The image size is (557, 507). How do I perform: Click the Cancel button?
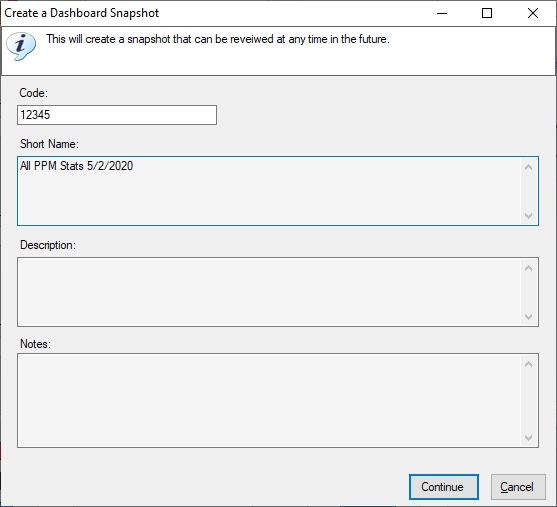pos(518,487)
